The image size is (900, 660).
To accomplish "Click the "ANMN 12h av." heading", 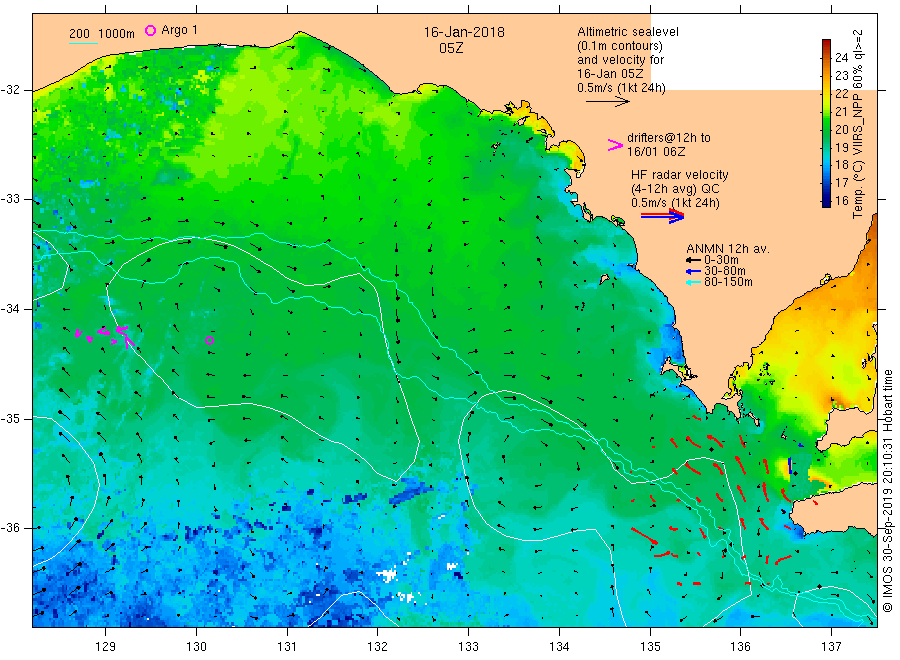I will pyautogui.click(x=728, y=249).
